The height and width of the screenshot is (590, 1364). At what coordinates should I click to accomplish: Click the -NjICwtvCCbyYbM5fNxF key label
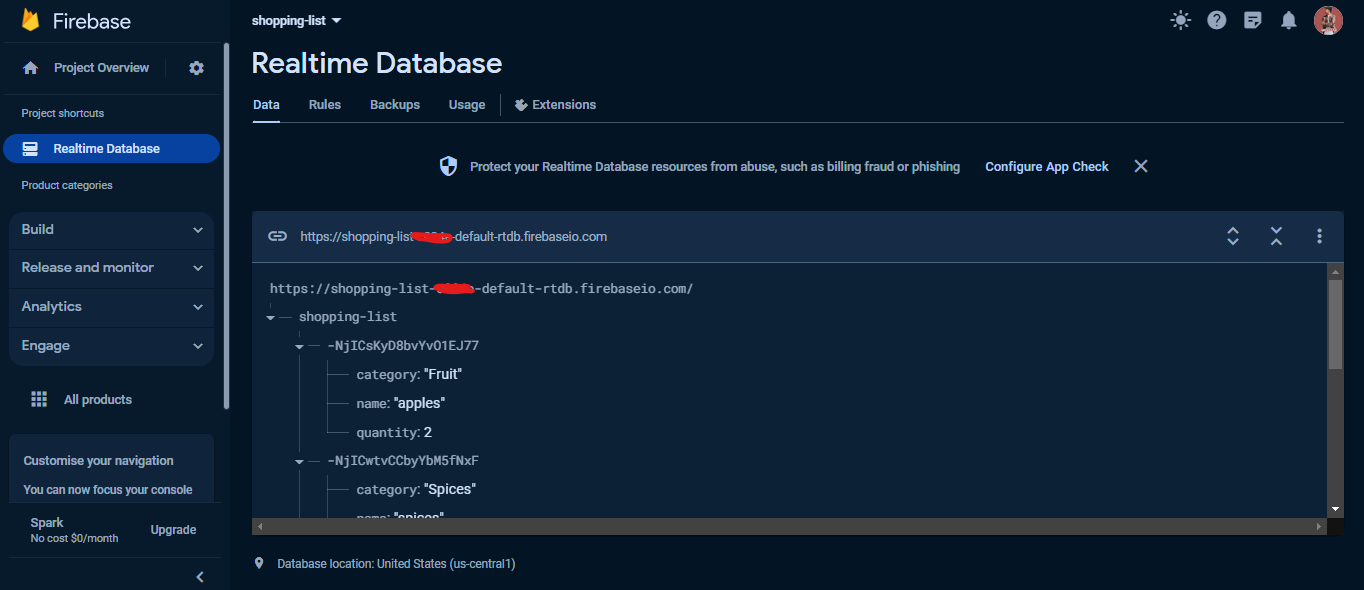pos(403,461)
